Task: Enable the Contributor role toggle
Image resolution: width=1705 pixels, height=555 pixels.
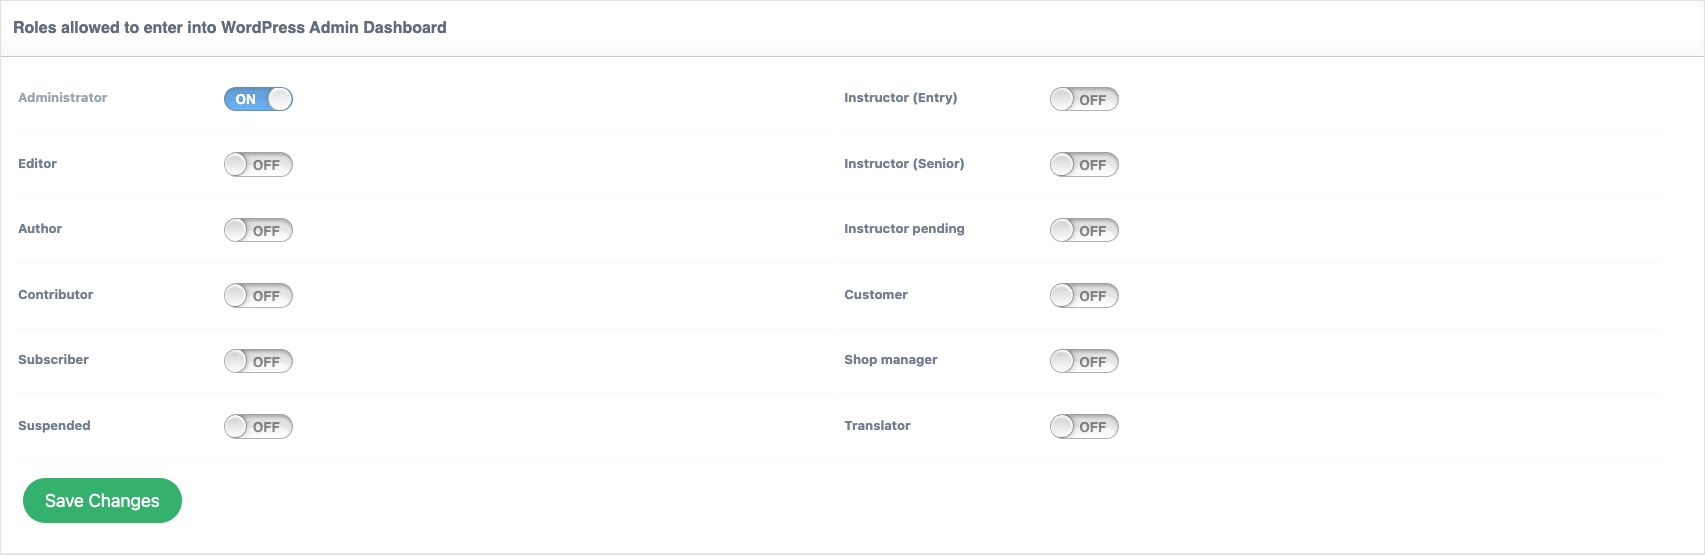Action: 258,296
